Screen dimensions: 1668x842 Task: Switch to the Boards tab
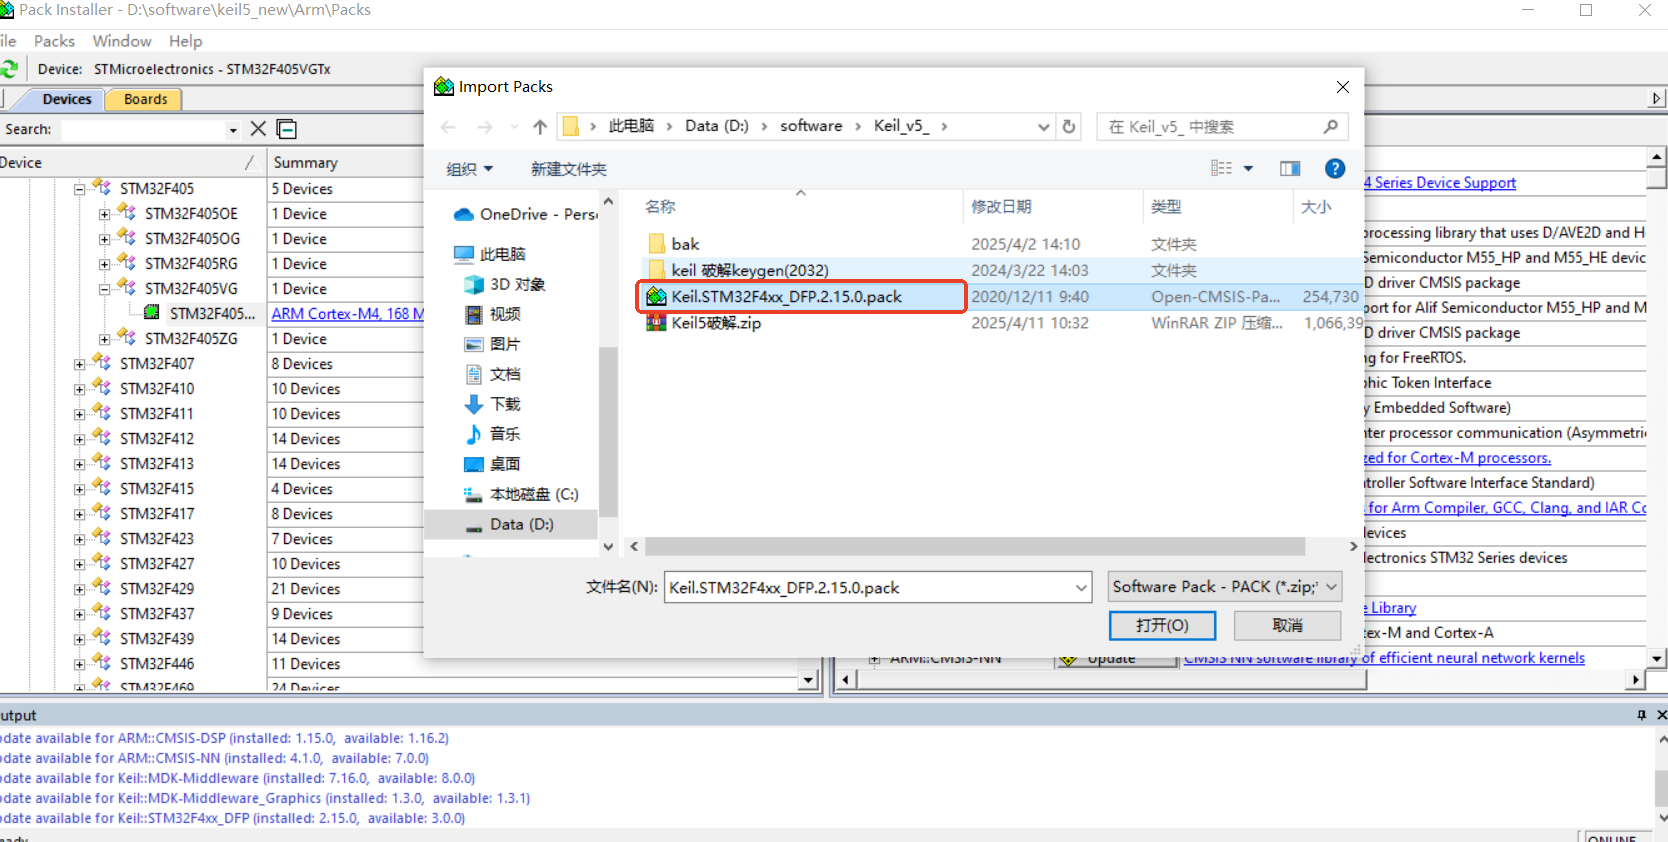(146, 99)
